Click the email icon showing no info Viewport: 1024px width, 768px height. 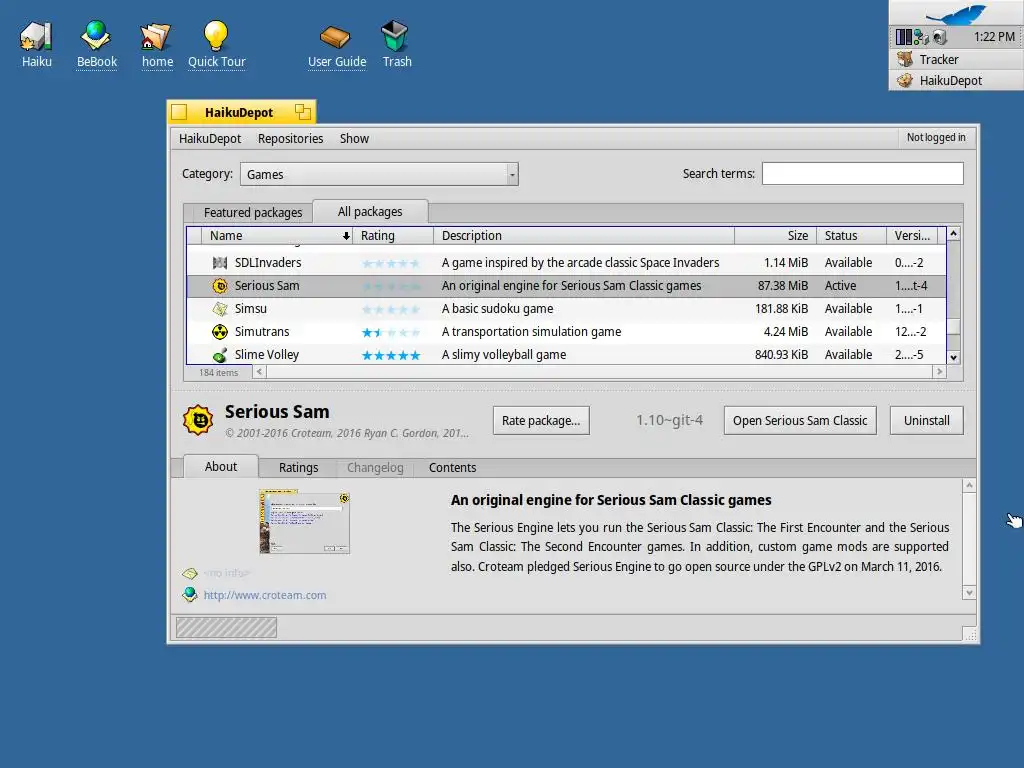[190, 573]
